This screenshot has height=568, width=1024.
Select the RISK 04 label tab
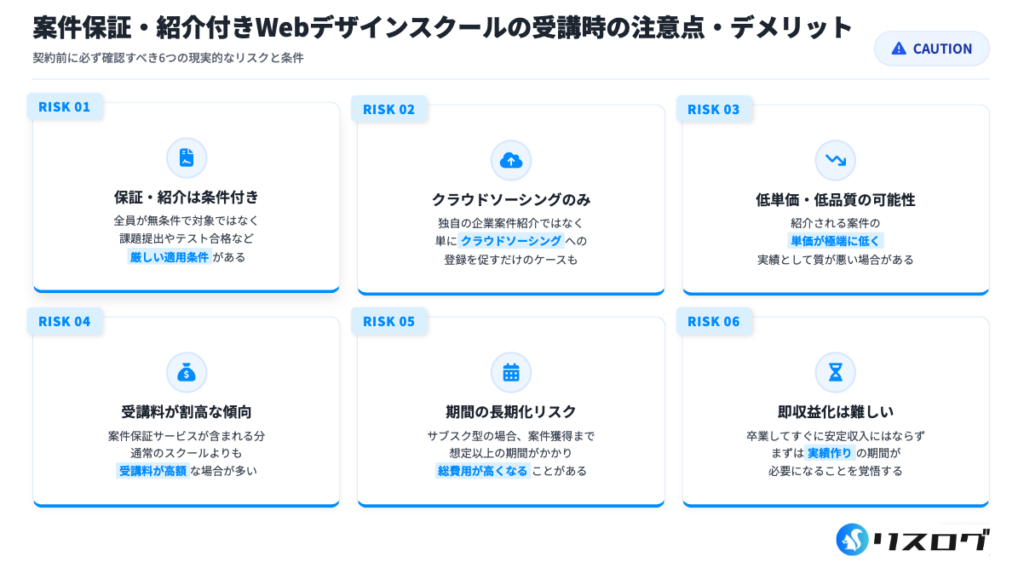point(65,321)
